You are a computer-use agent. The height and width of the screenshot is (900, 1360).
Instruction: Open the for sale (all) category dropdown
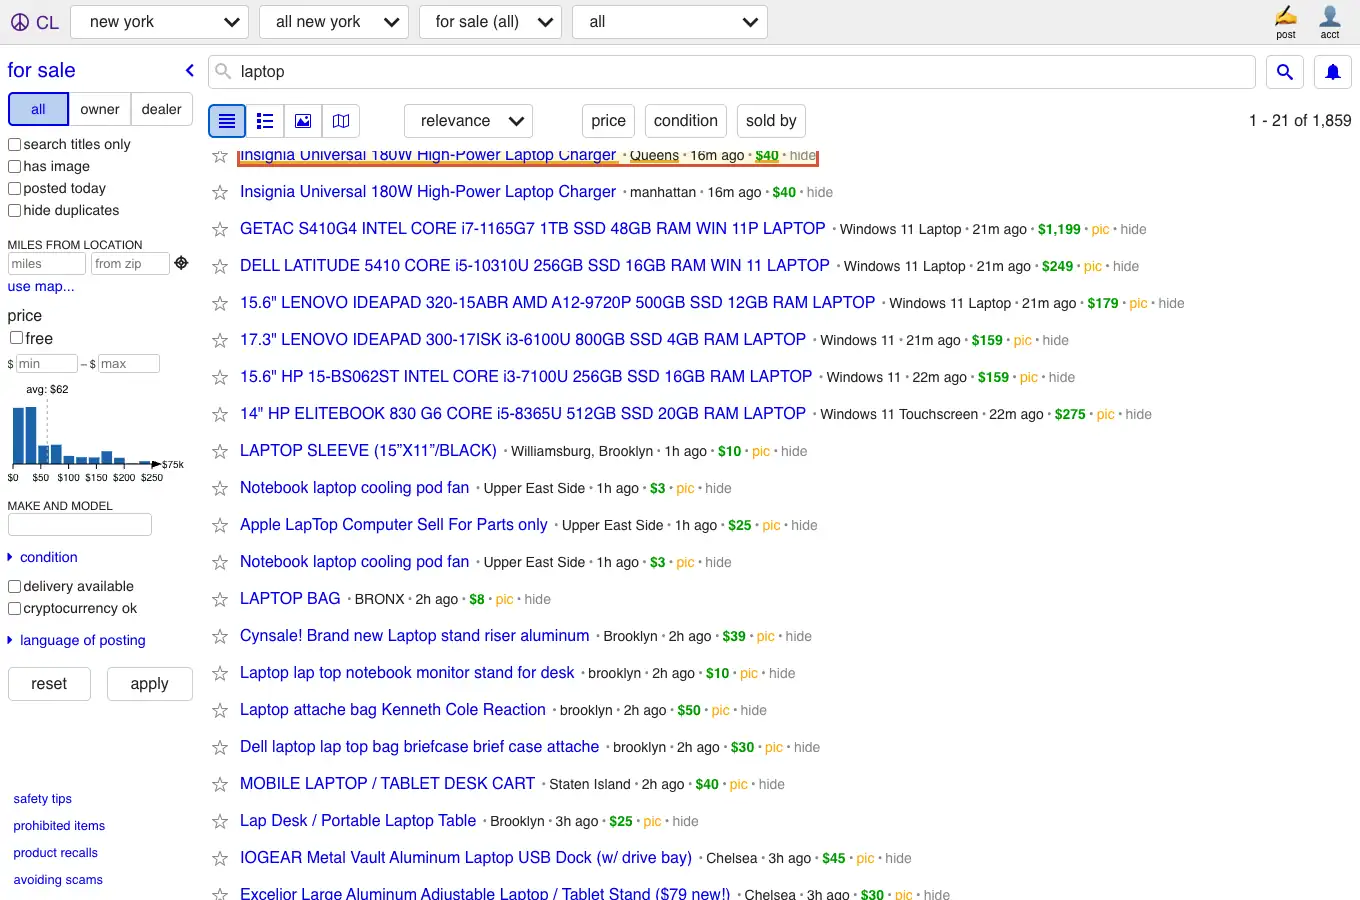click(490, 22)
